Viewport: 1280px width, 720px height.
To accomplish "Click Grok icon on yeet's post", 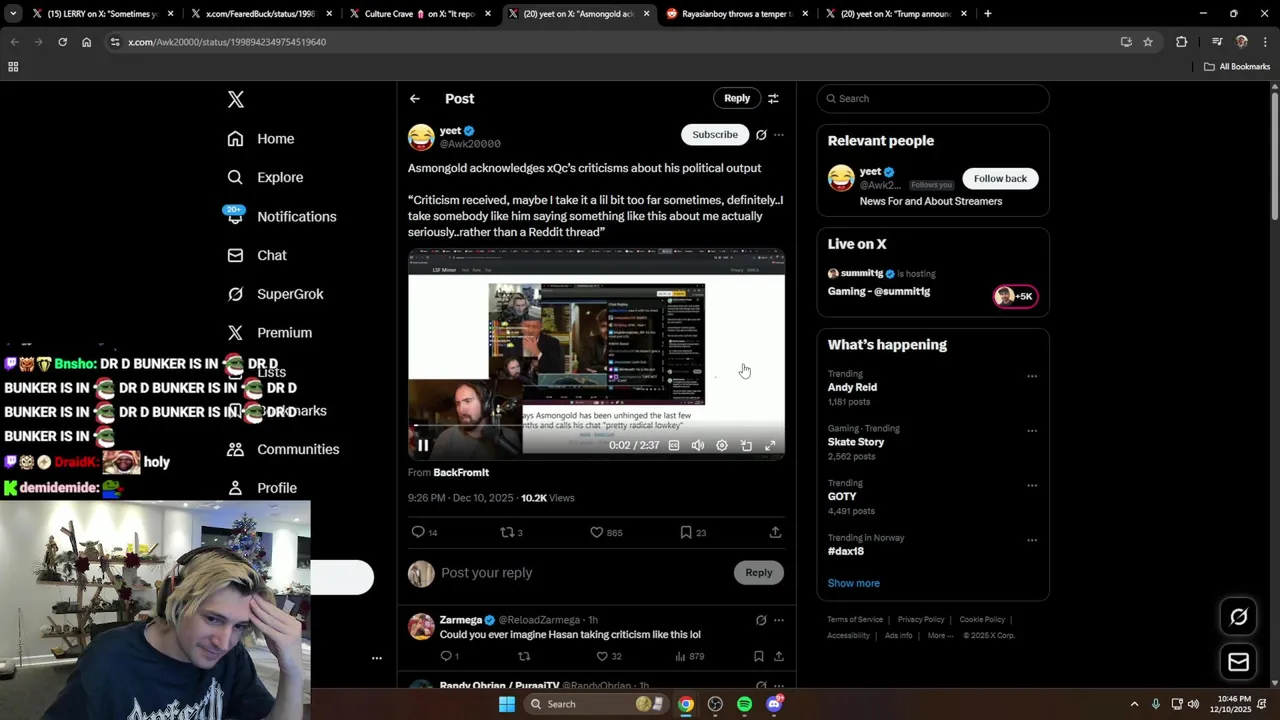I will tap(761, 134).
